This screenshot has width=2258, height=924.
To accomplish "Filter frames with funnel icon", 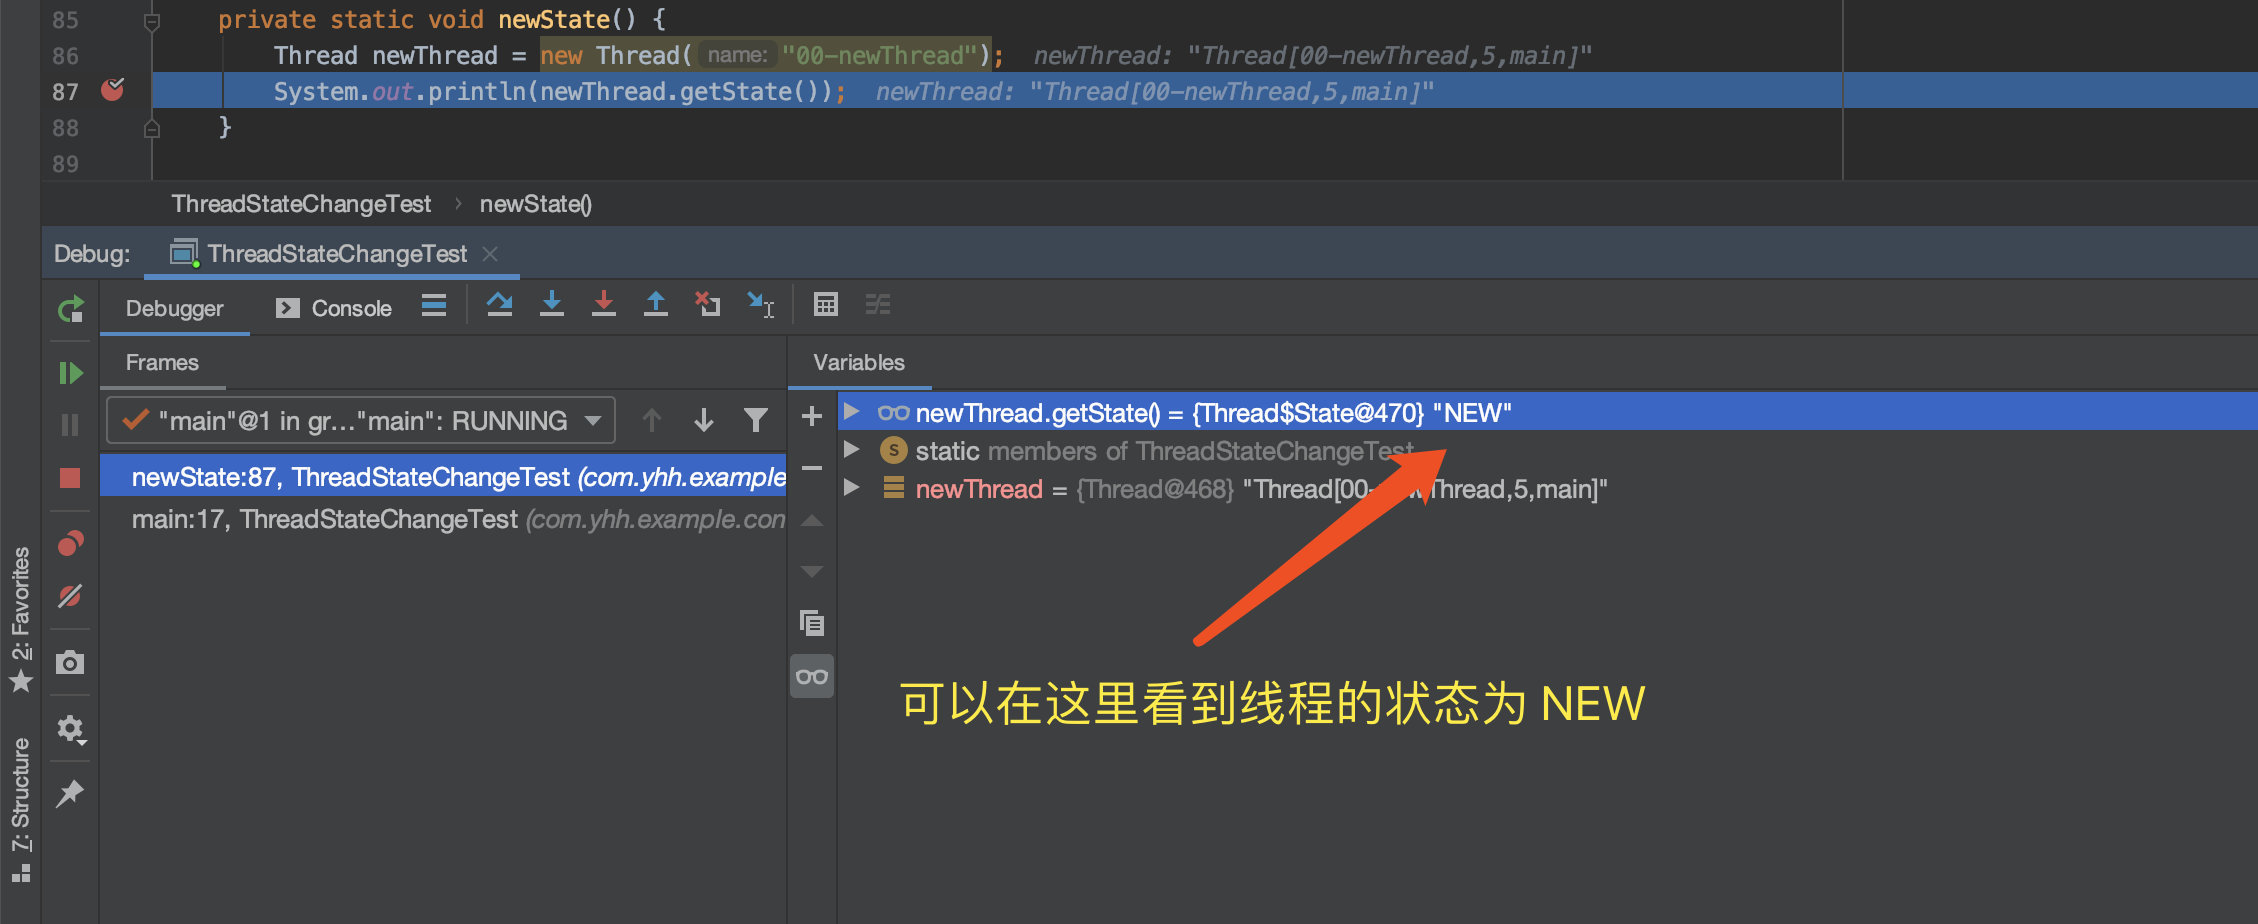I will tap(756, 421).
